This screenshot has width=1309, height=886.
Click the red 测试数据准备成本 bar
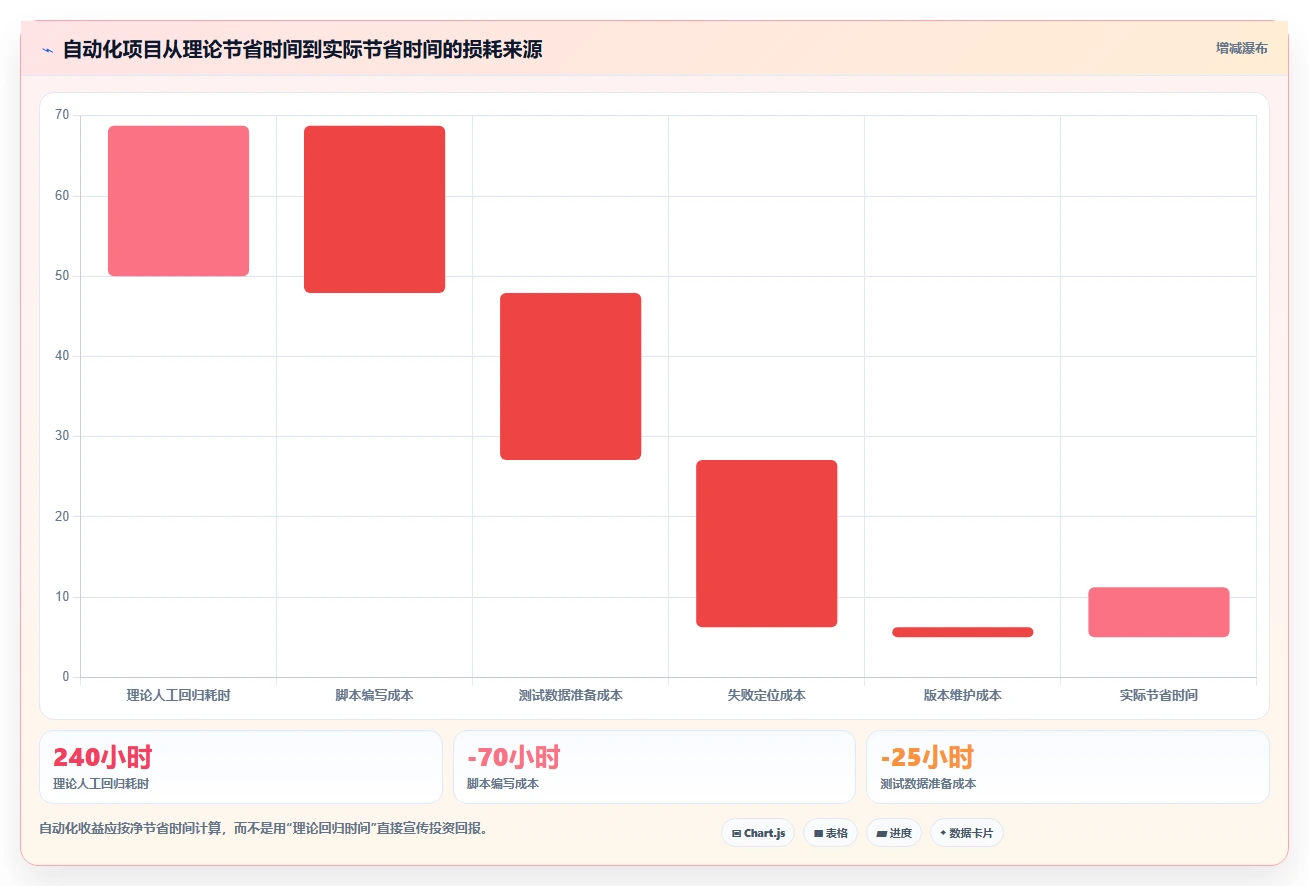point(570,376)
